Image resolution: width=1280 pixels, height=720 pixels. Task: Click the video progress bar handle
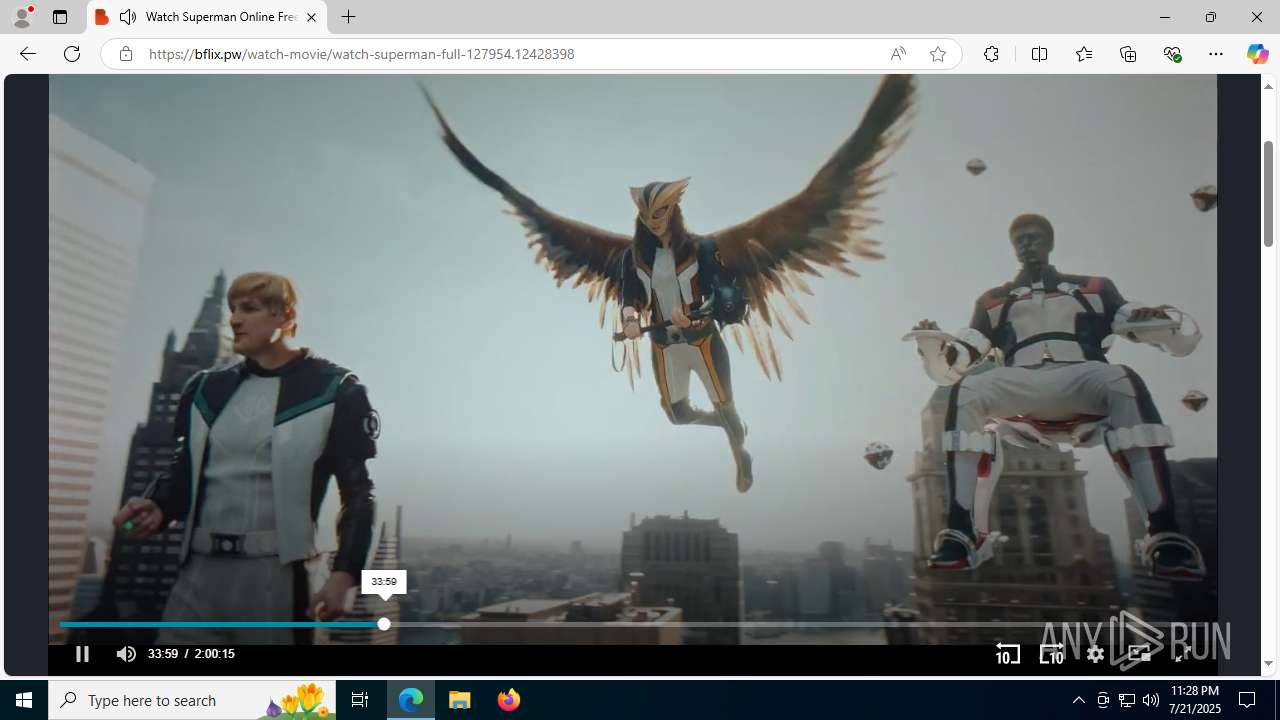(x=383, y=624)
